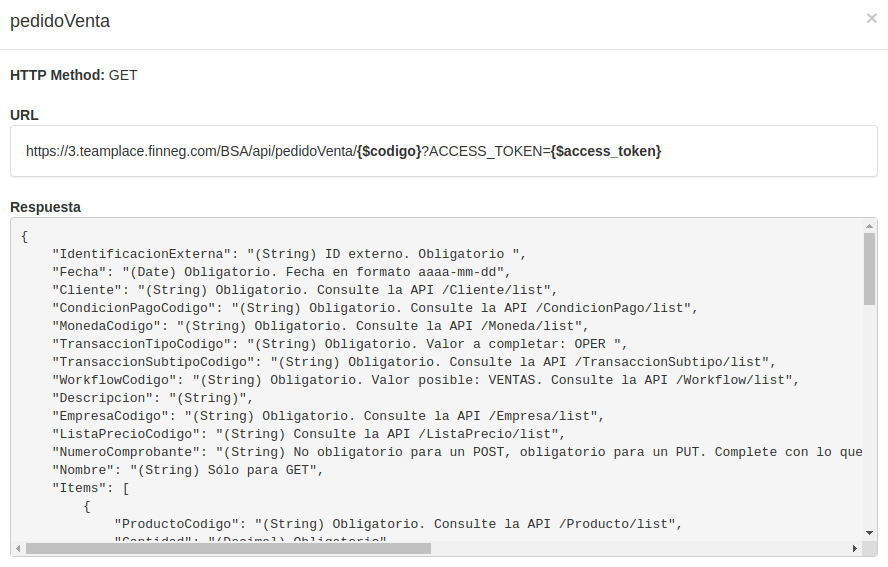Click the up arrow of the vertical scrollbar
This screenshot has height=567, width=888.
tap(870, 227)
